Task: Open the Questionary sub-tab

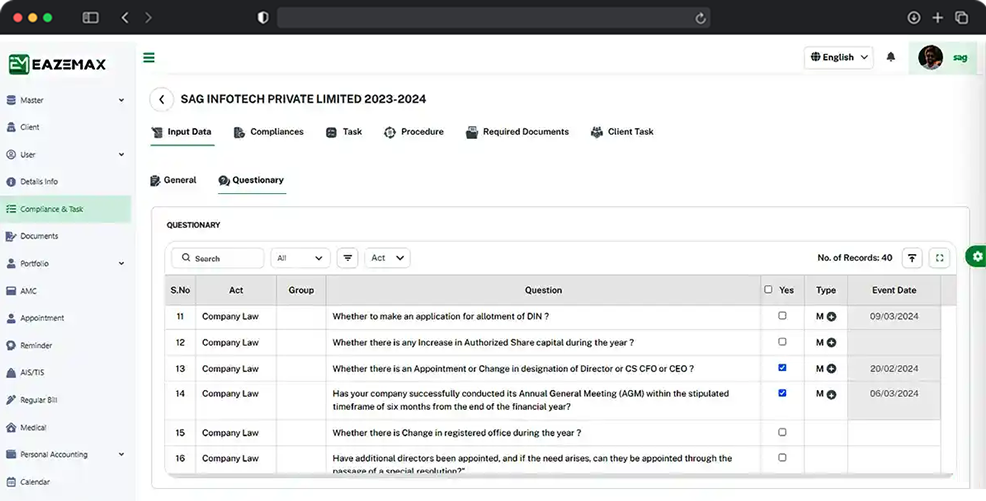Action: (252, 180)
